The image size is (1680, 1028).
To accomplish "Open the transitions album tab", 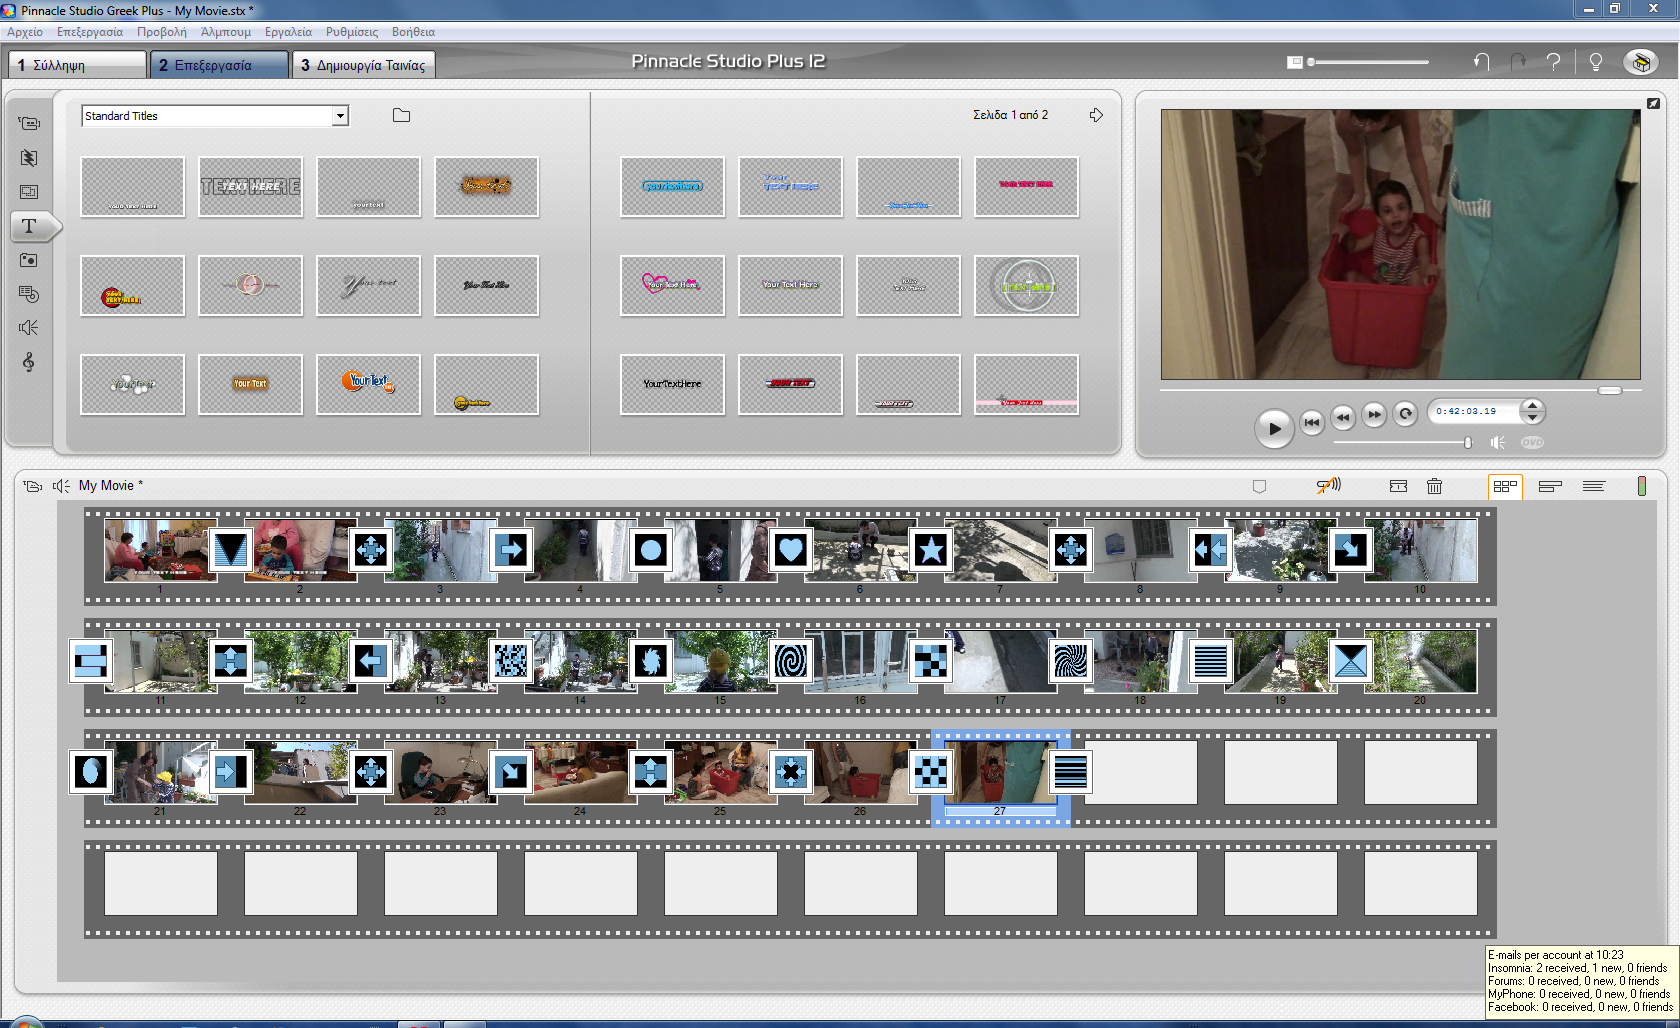I will [29, 158].
